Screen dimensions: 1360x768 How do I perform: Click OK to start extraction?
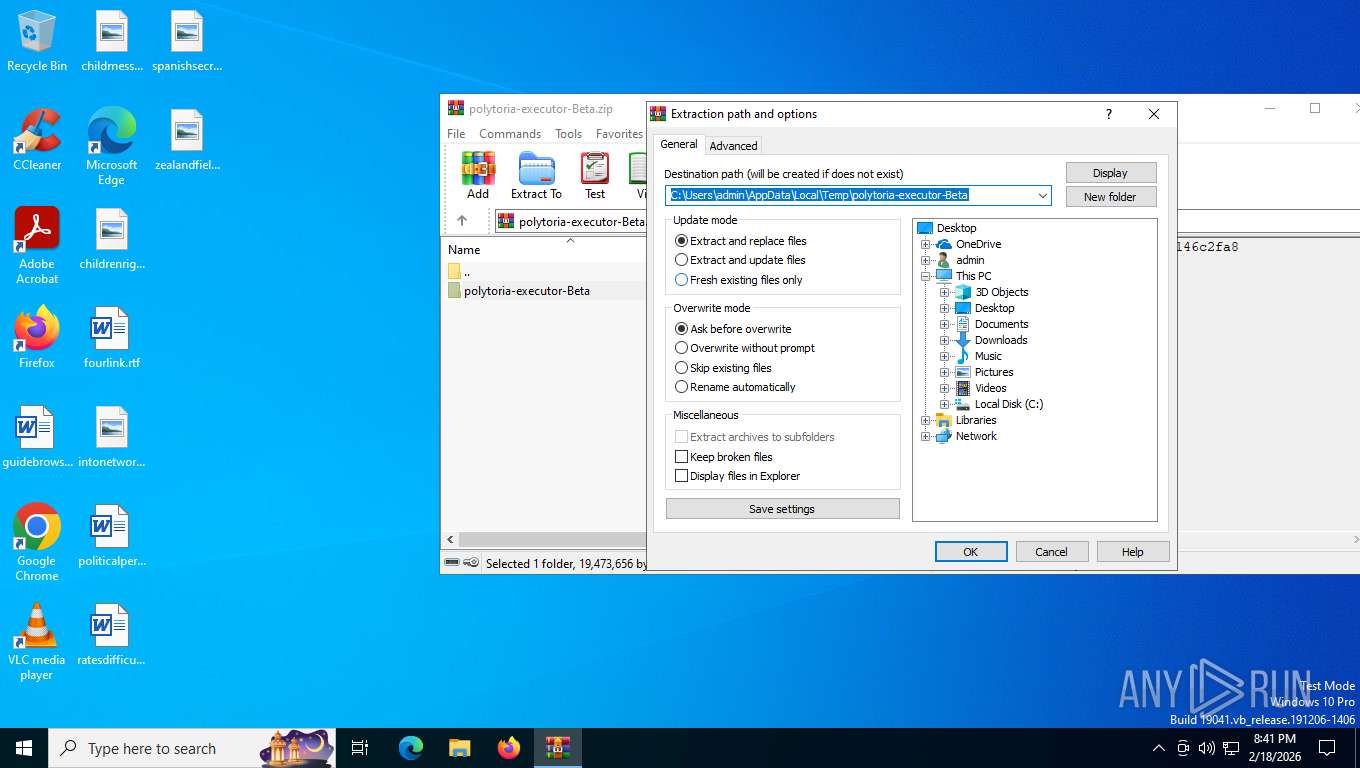pyautogui.click(x=970, y=552)
